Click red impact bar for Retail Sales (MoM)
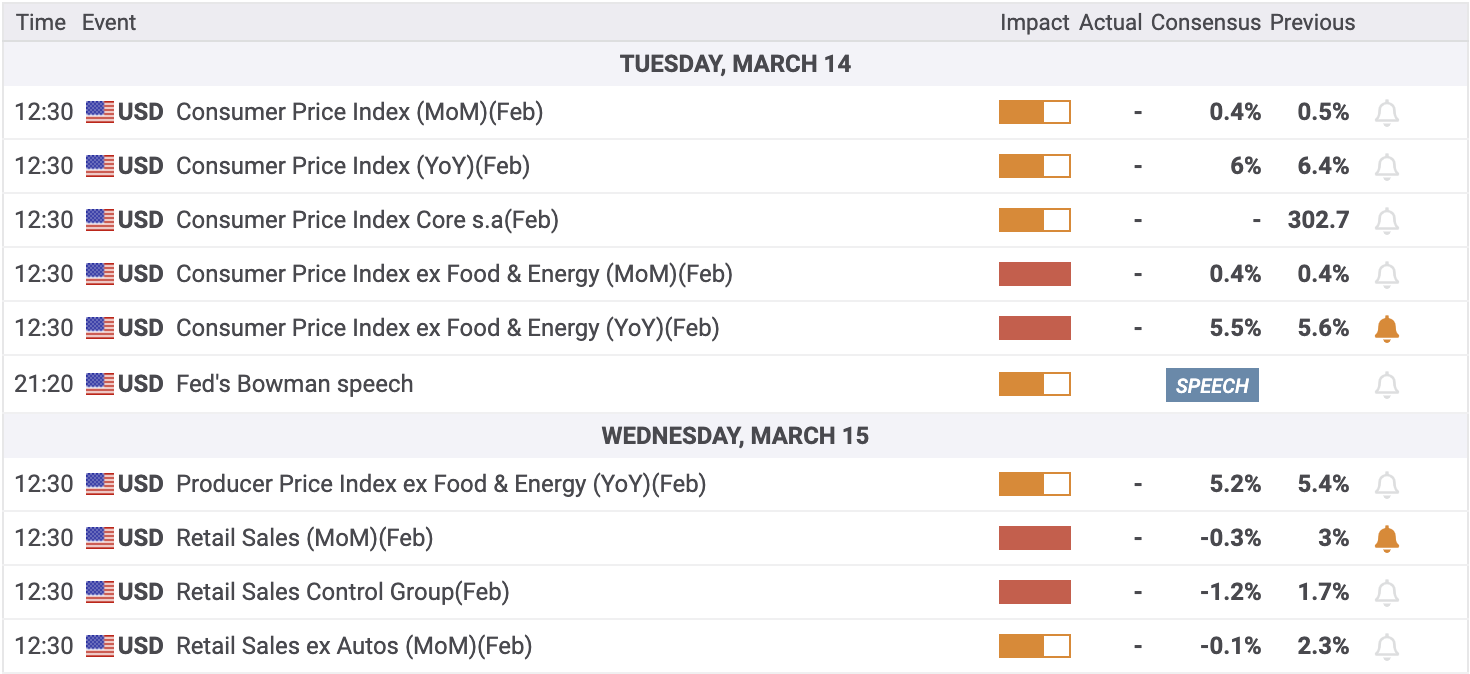Image resolution: width=1470 pixels, height=674 pixels. point(1034,538)
